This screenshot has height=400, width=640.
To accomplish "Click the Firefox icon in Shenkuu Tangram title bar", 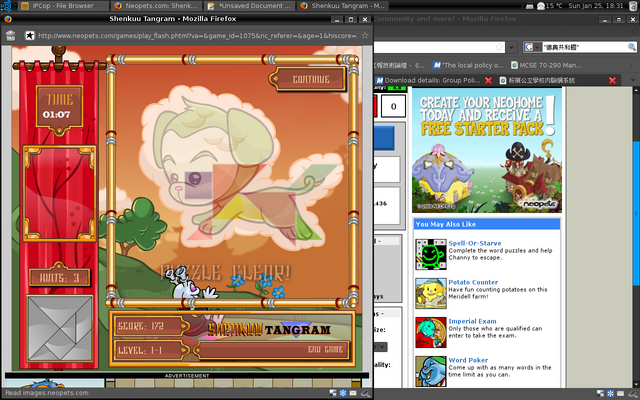I will pyautogui.click(x=8, y=19).
